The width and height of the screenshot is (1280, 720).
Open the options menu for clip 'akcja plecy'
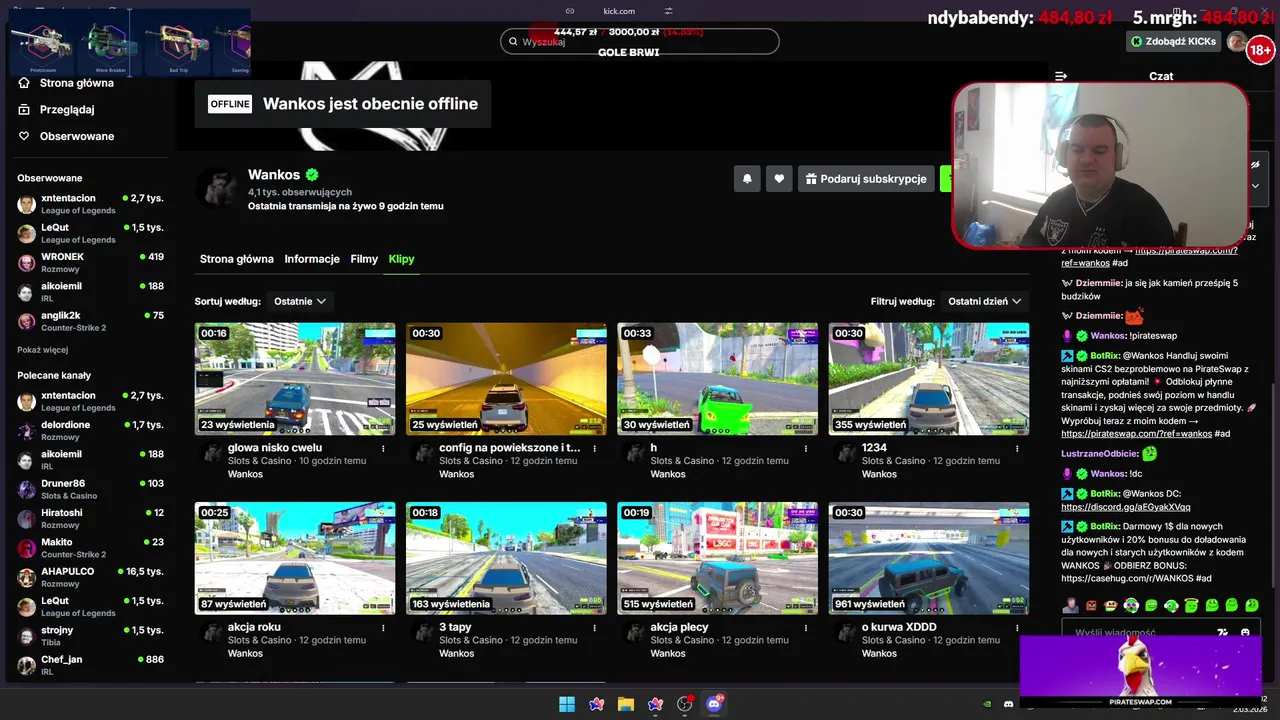click(x=805, y=628)
